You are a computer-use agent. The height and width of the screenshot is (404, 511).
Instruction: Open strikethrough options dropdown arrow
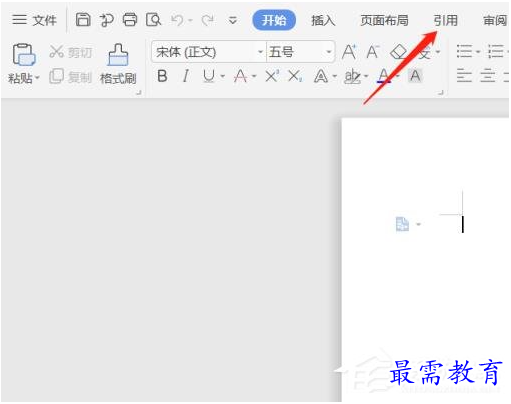[254, 77]
